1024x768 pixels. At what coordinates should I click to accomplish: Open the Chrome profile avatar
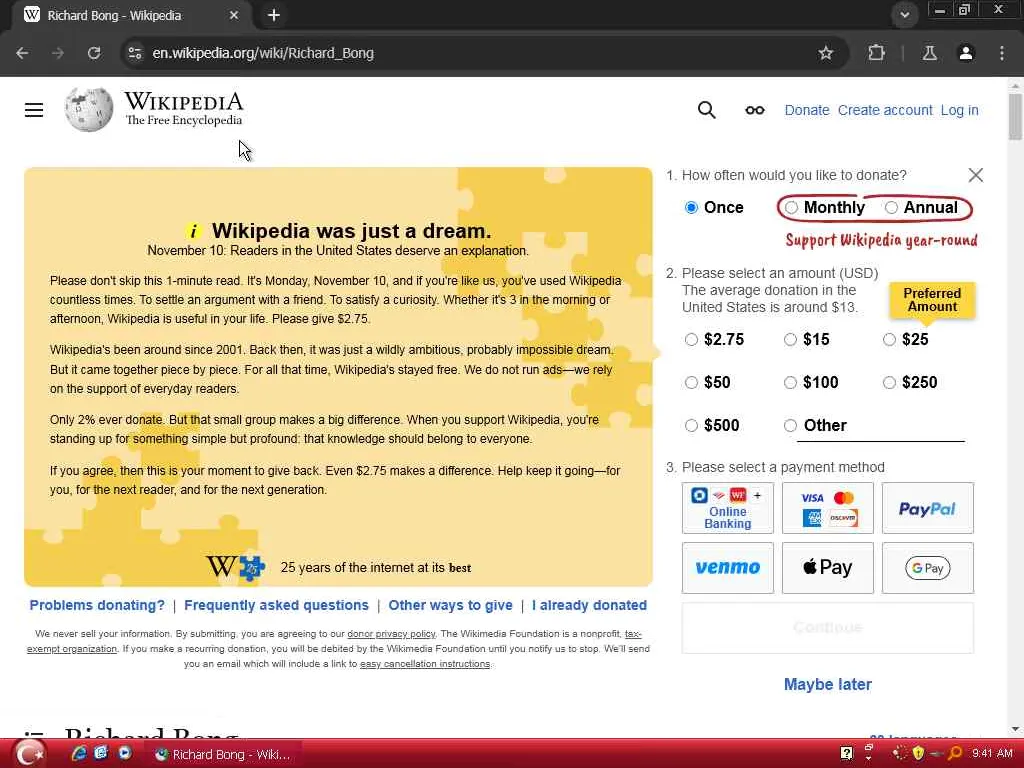click(966, 53)
